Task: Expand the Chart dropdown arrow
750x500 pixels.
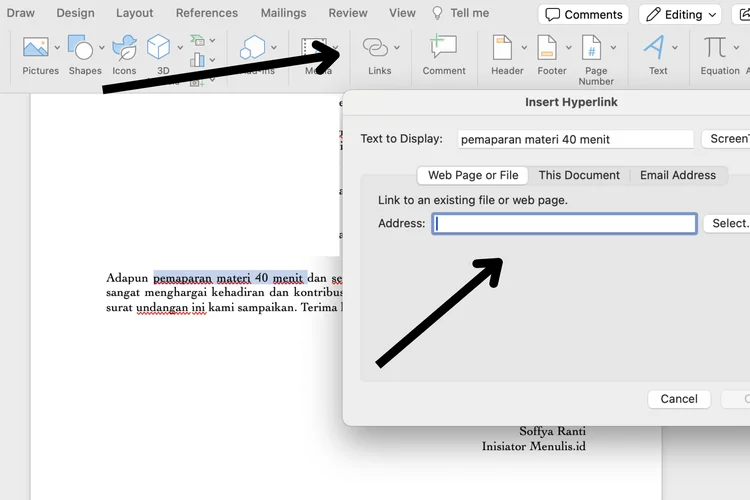Action: click(x=212, y=60)
